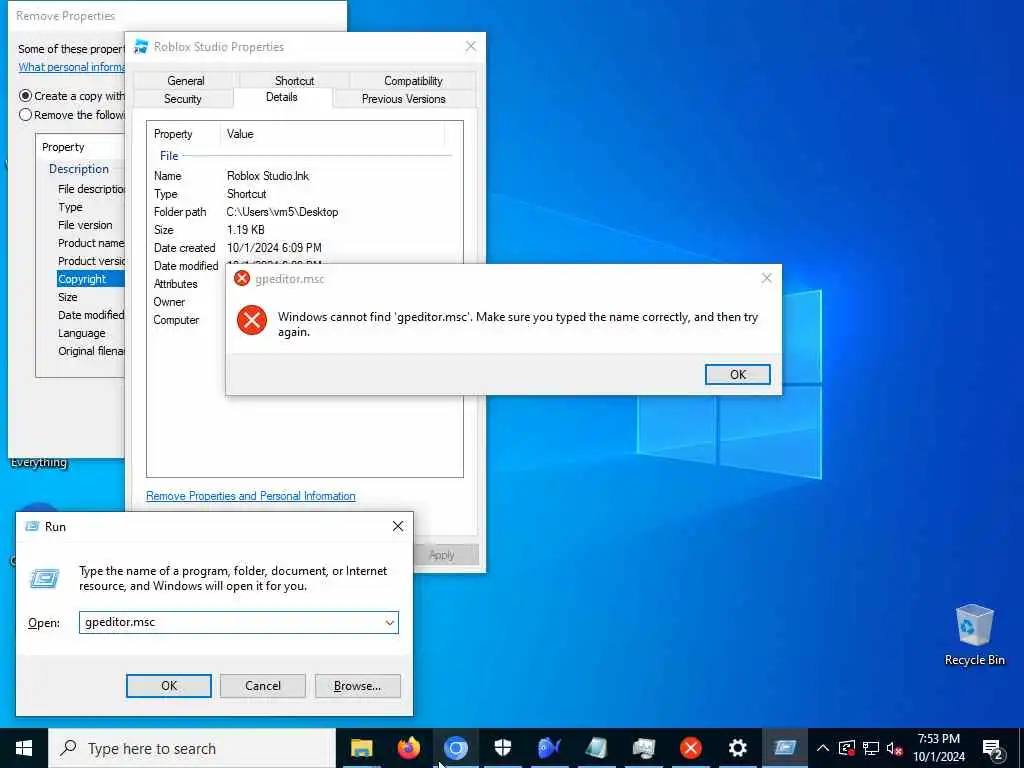Click Cancel in the Run dialog
The image size is (1024, 768).
[x=263, y=686]
